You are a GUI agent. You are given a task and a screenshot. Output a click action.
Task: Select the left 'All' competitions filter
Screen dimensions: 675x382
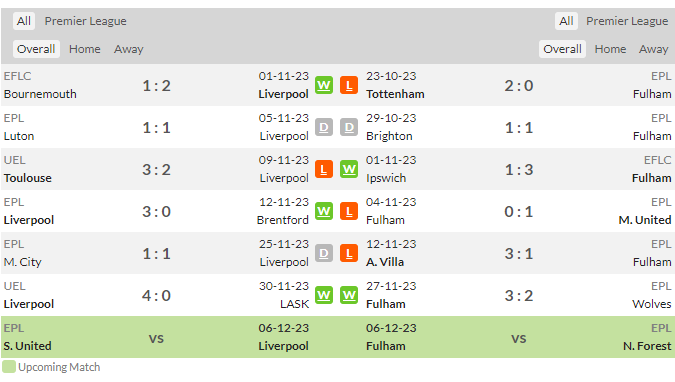point(24,21)
